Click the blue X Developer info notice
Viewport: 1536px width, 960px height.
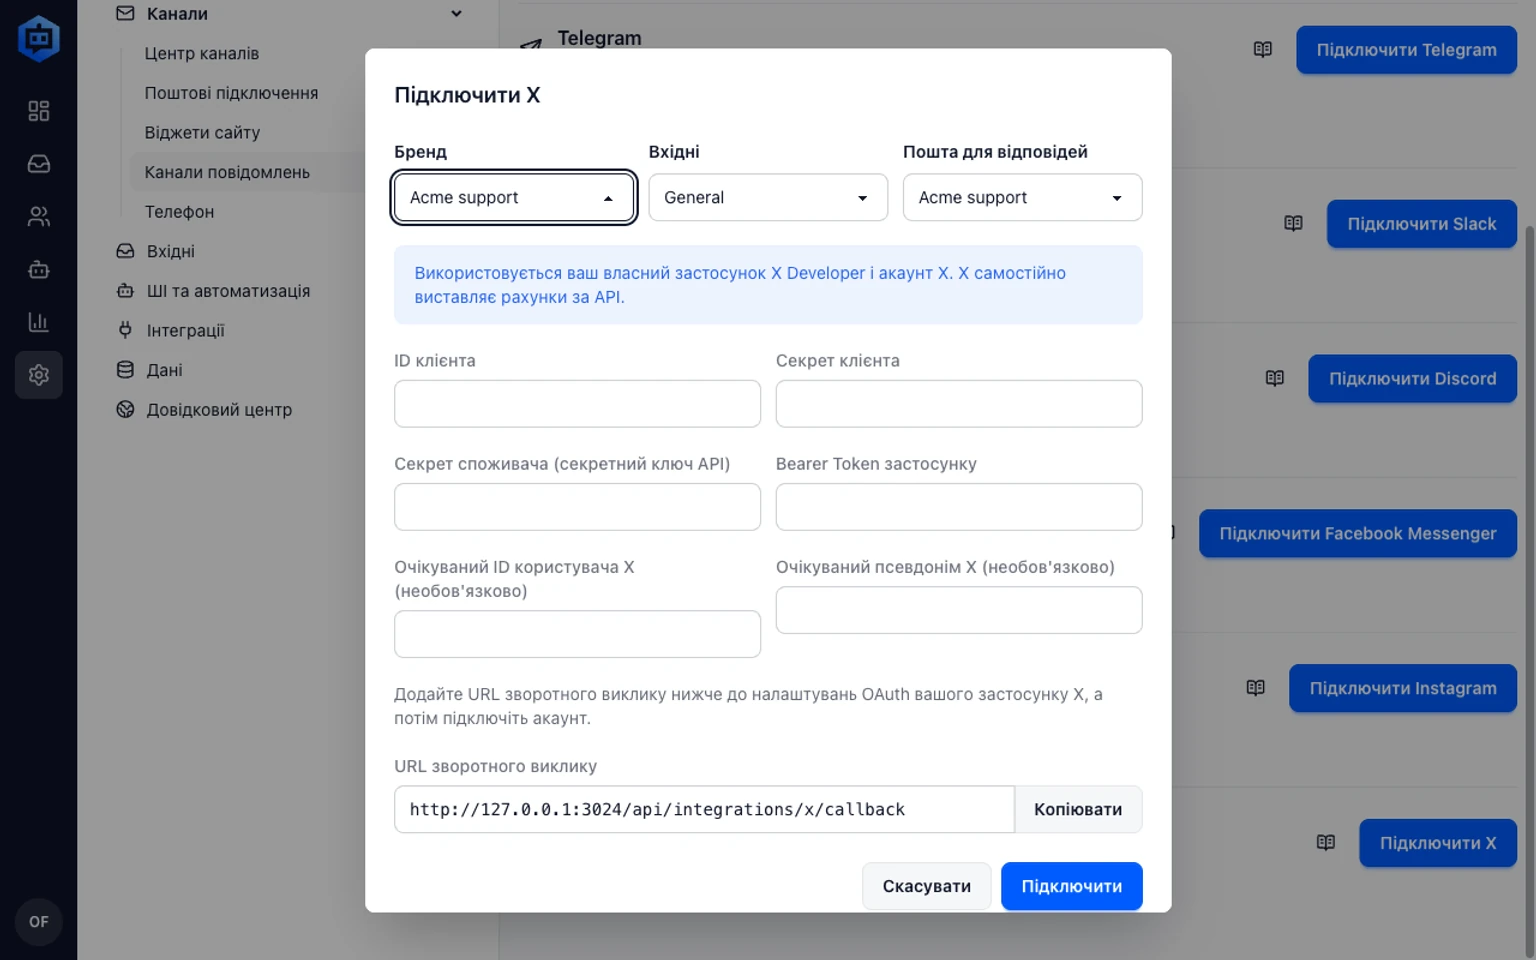point(768,285)
